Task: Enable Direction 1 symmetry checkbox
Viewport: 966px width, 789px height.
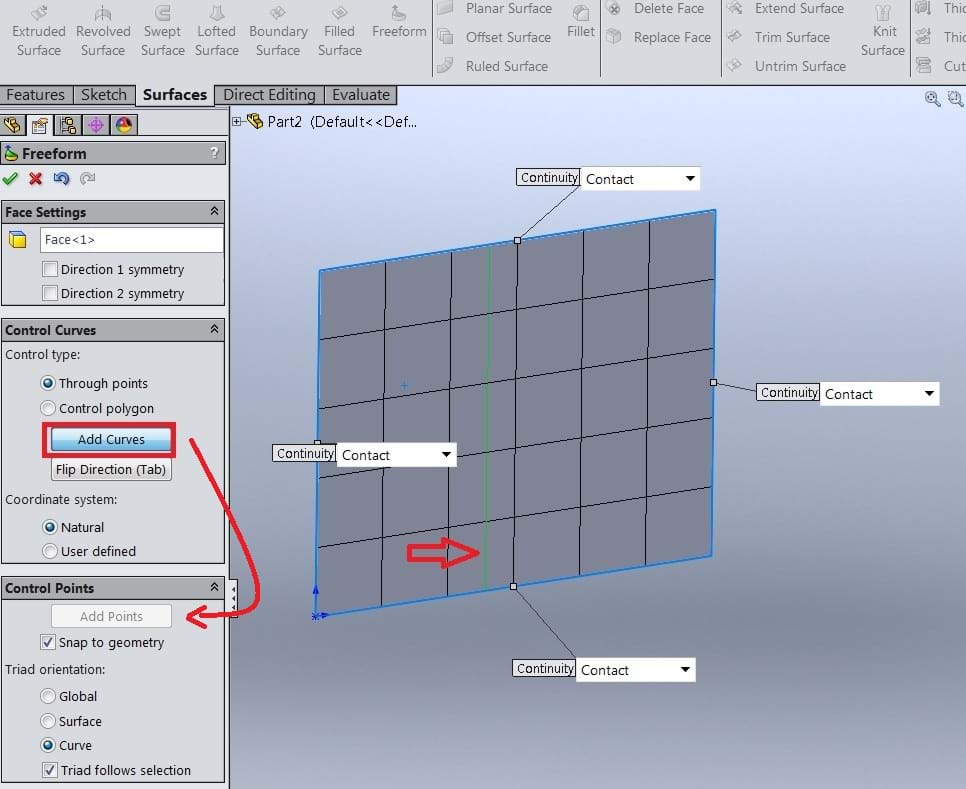Action: pos(50,270)
